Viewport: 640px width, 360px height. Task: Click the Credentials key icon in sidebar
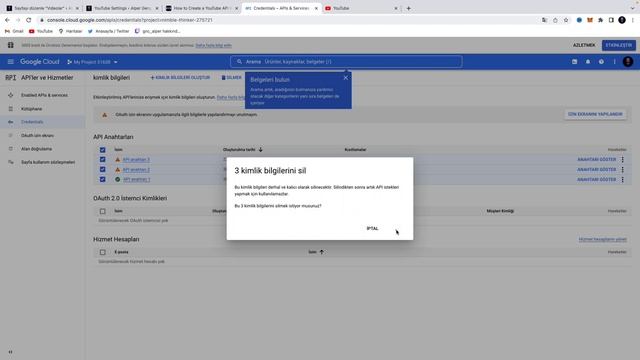(x=11, y=122)
